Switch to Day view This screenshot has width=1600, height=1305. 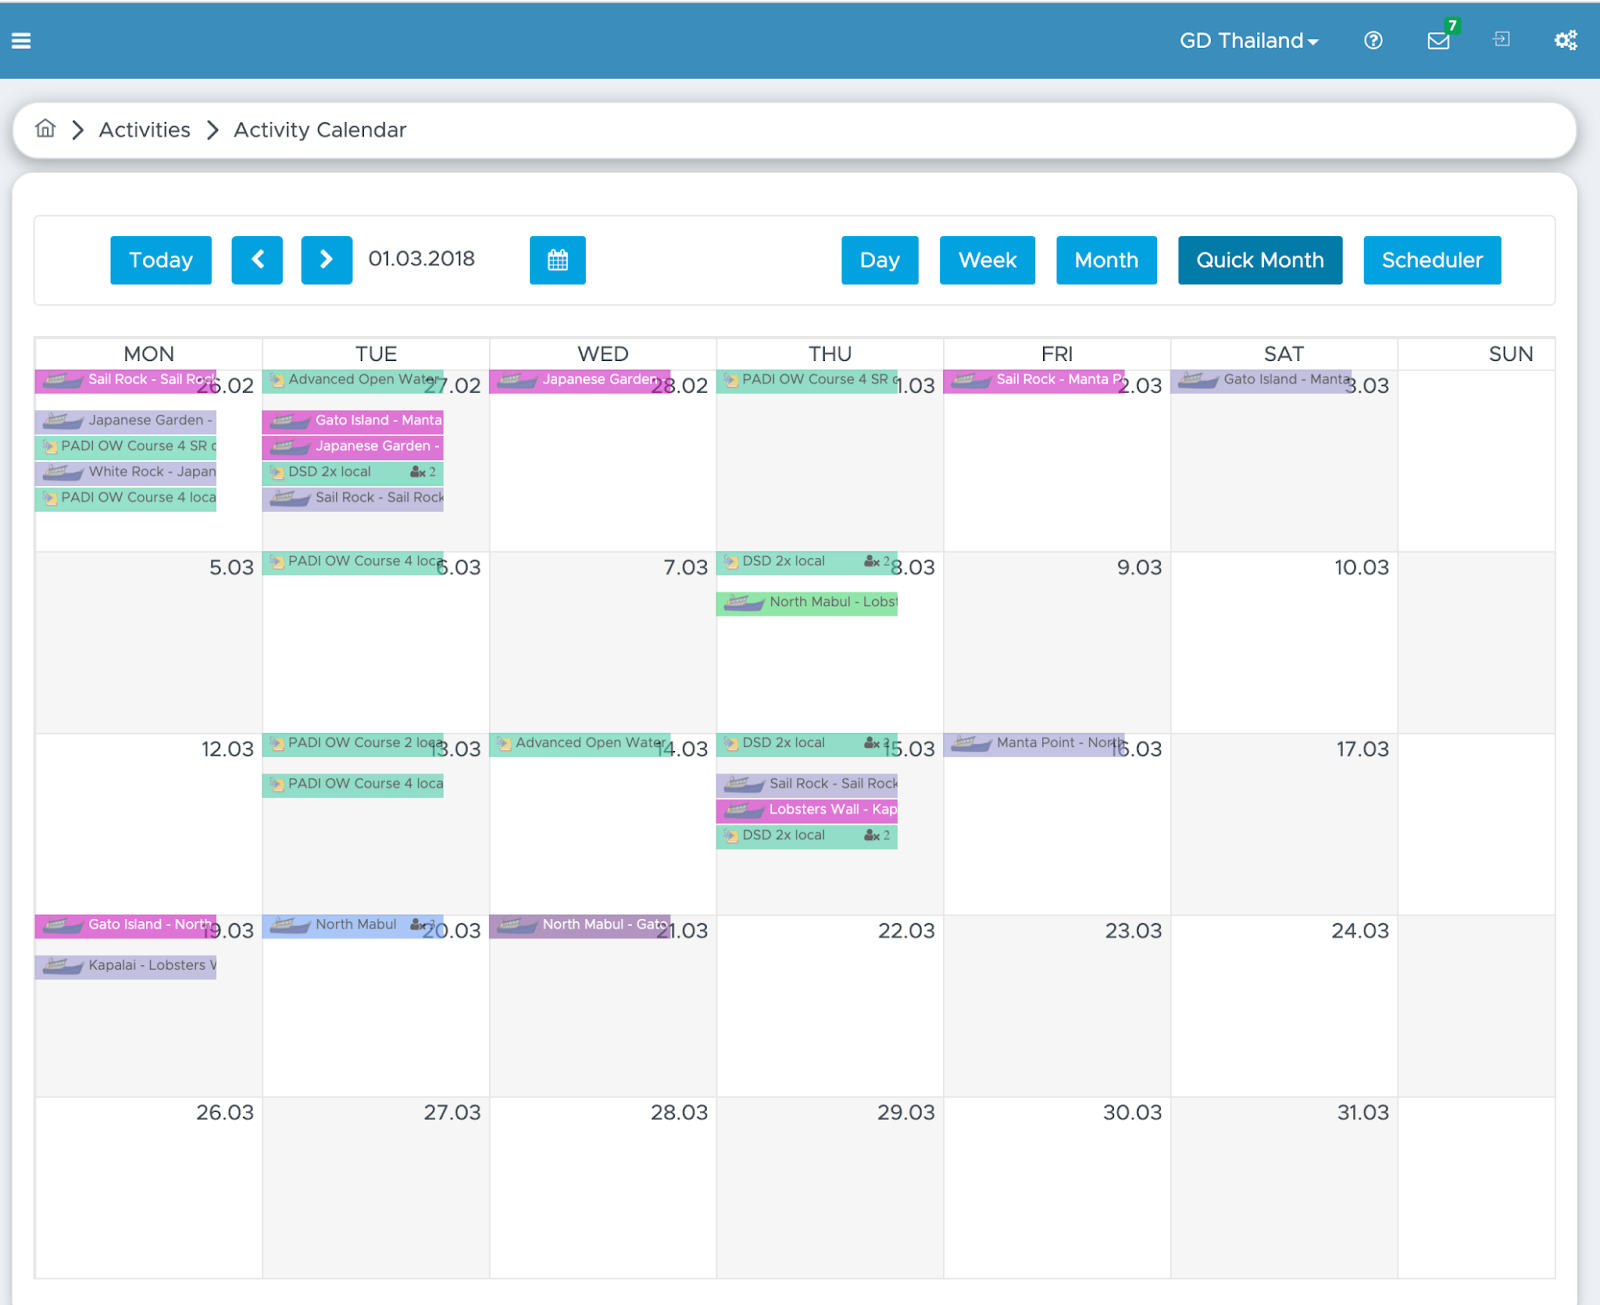pos(880,260)
